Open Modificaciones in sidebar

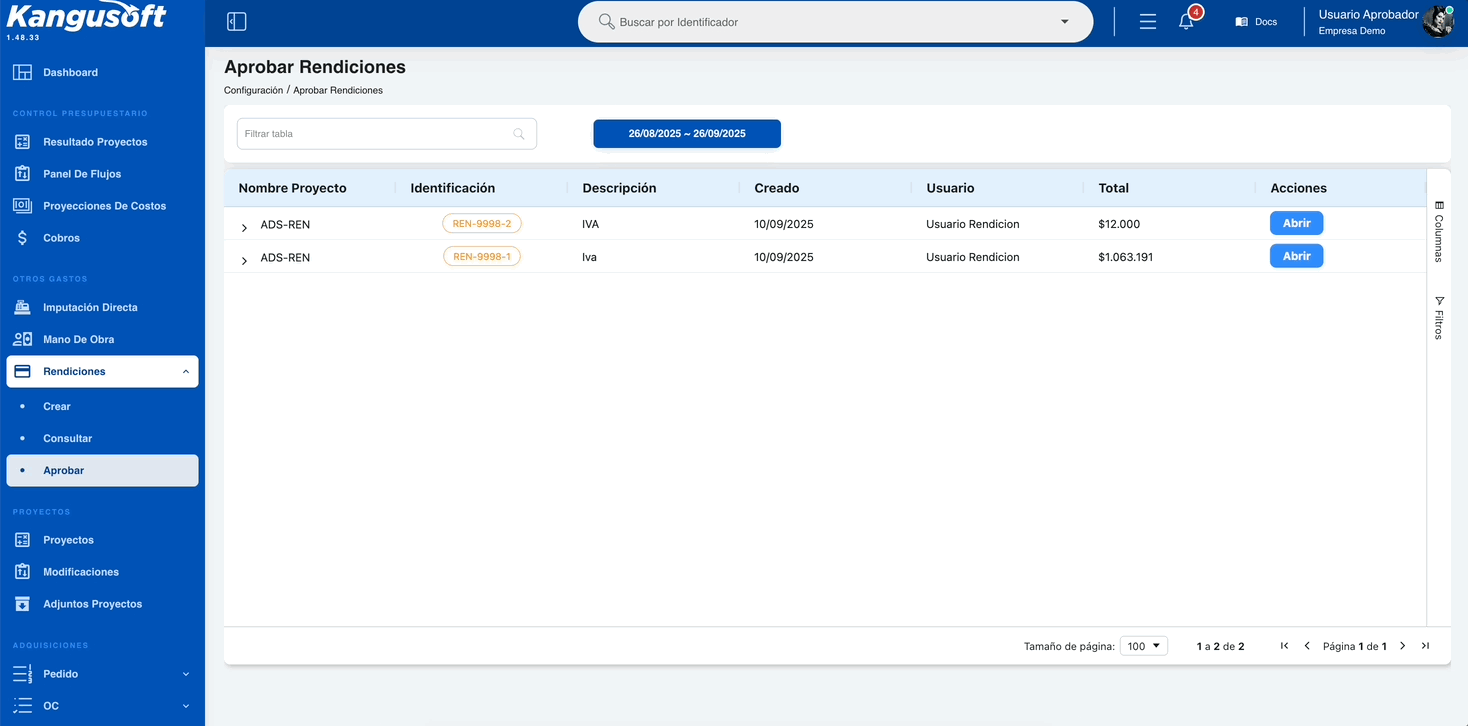(x=81, y=572)
